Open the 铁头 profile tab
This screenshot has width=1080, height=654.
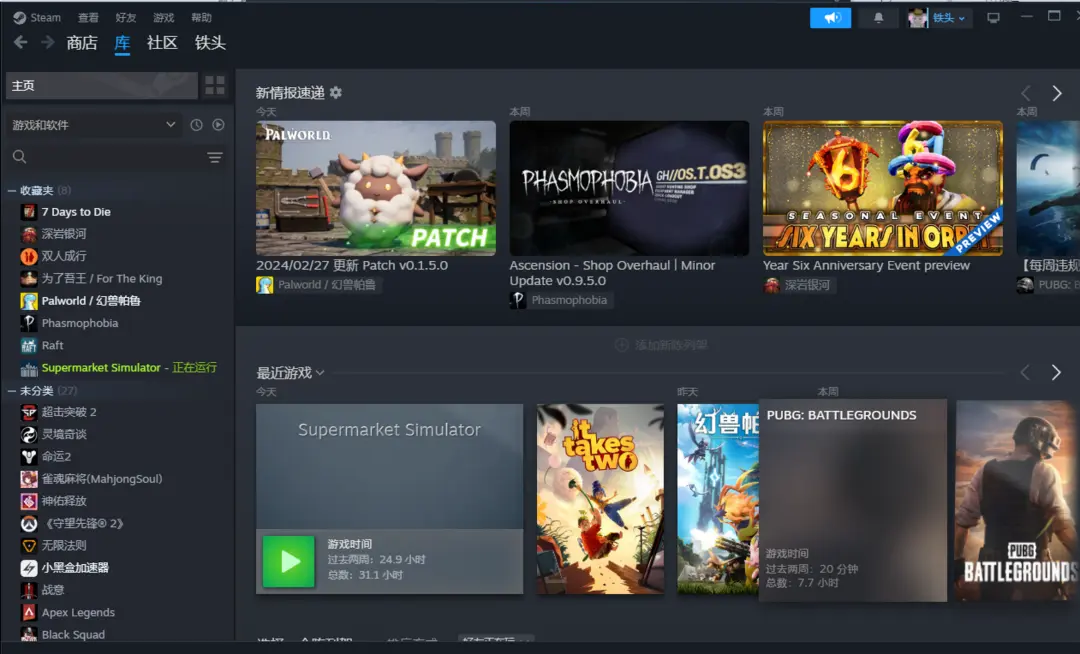tap(210, 43)
